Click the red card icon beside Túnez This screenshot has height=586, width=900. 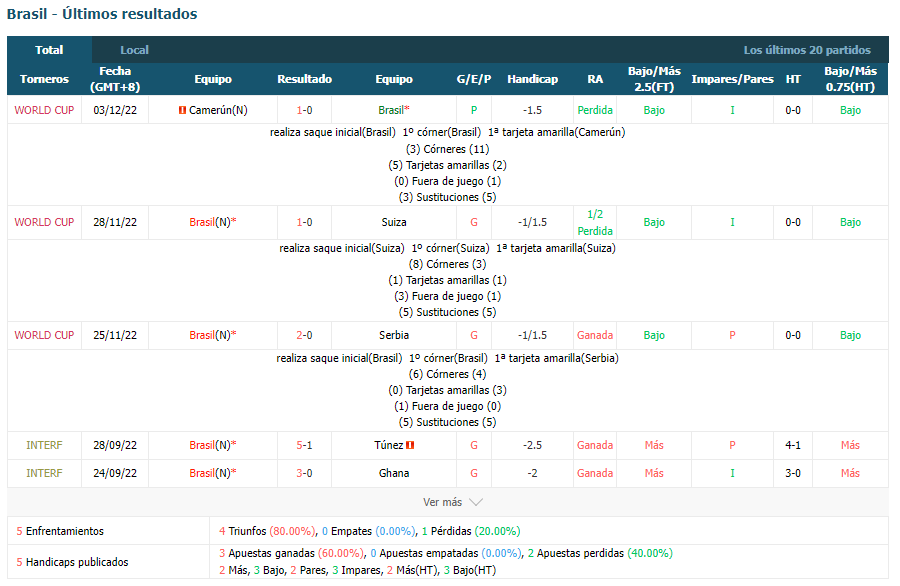tap(410, 445)
